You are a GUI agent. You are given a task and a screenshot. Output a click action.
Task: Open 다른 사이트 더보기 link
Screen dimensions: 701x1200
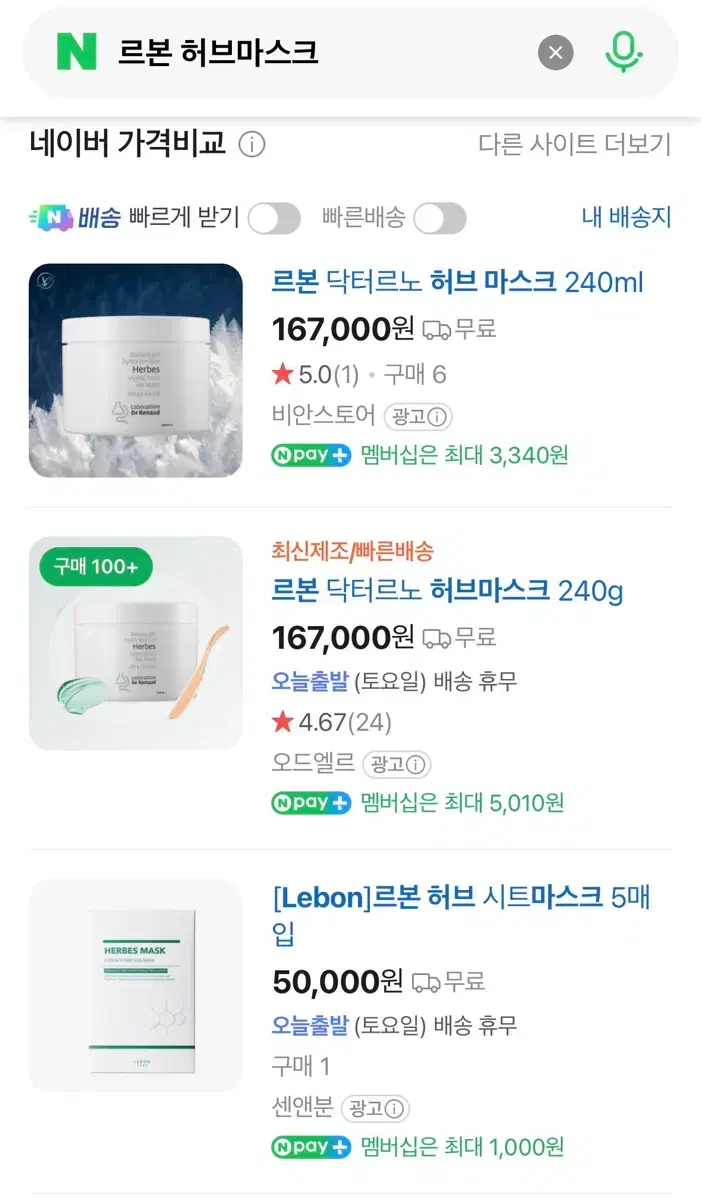pyautogui.click(x=575, y=144)
